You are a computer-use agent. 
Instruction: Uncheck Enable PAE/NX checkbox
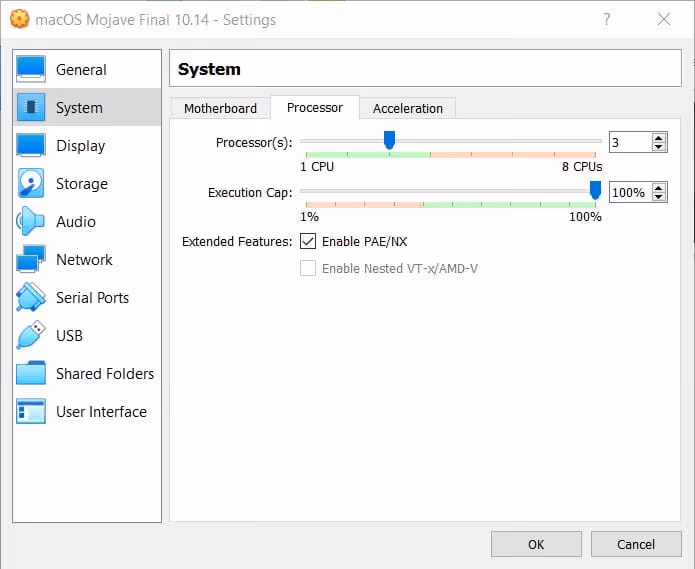(308, 241)
